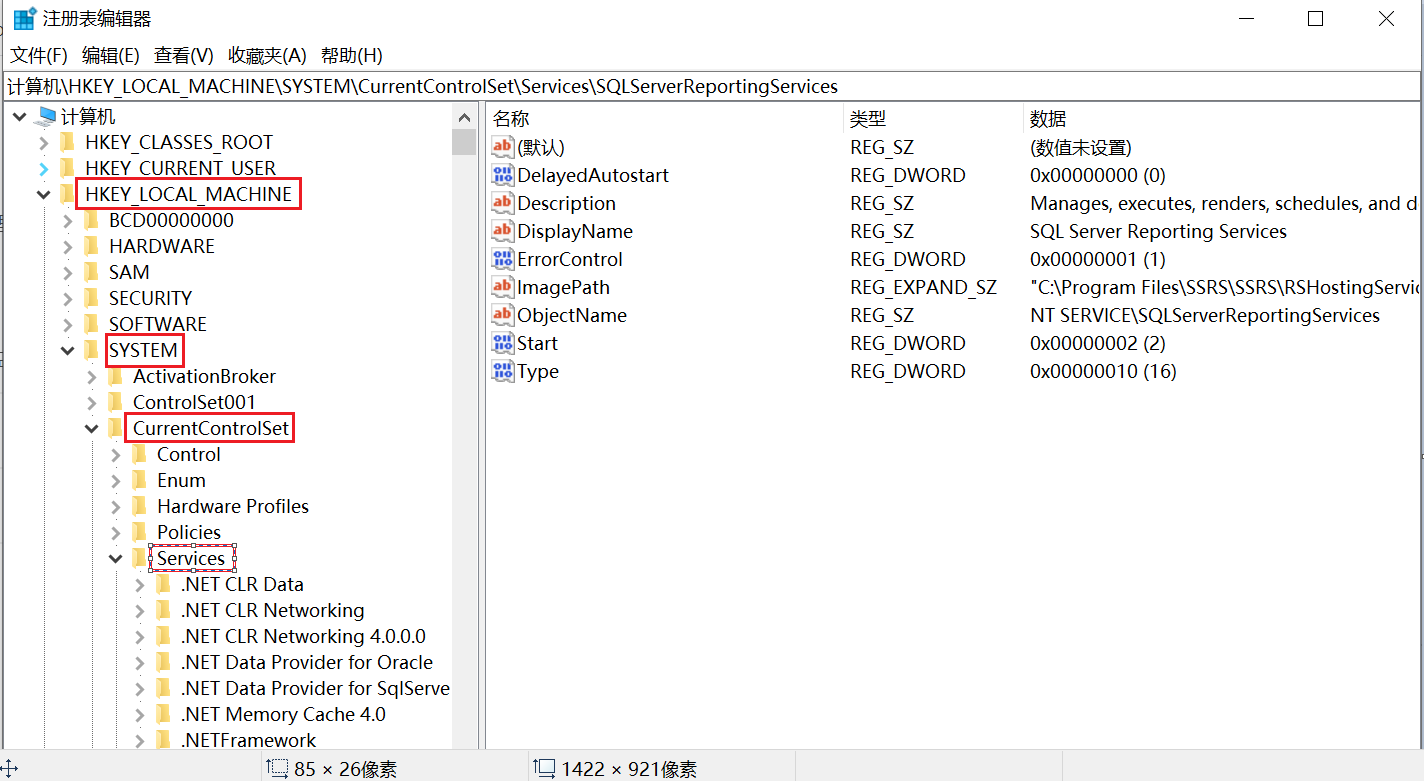1424x781 pixels.
Task: Select the ImagePath value name
Action: (x=563, y=287)
